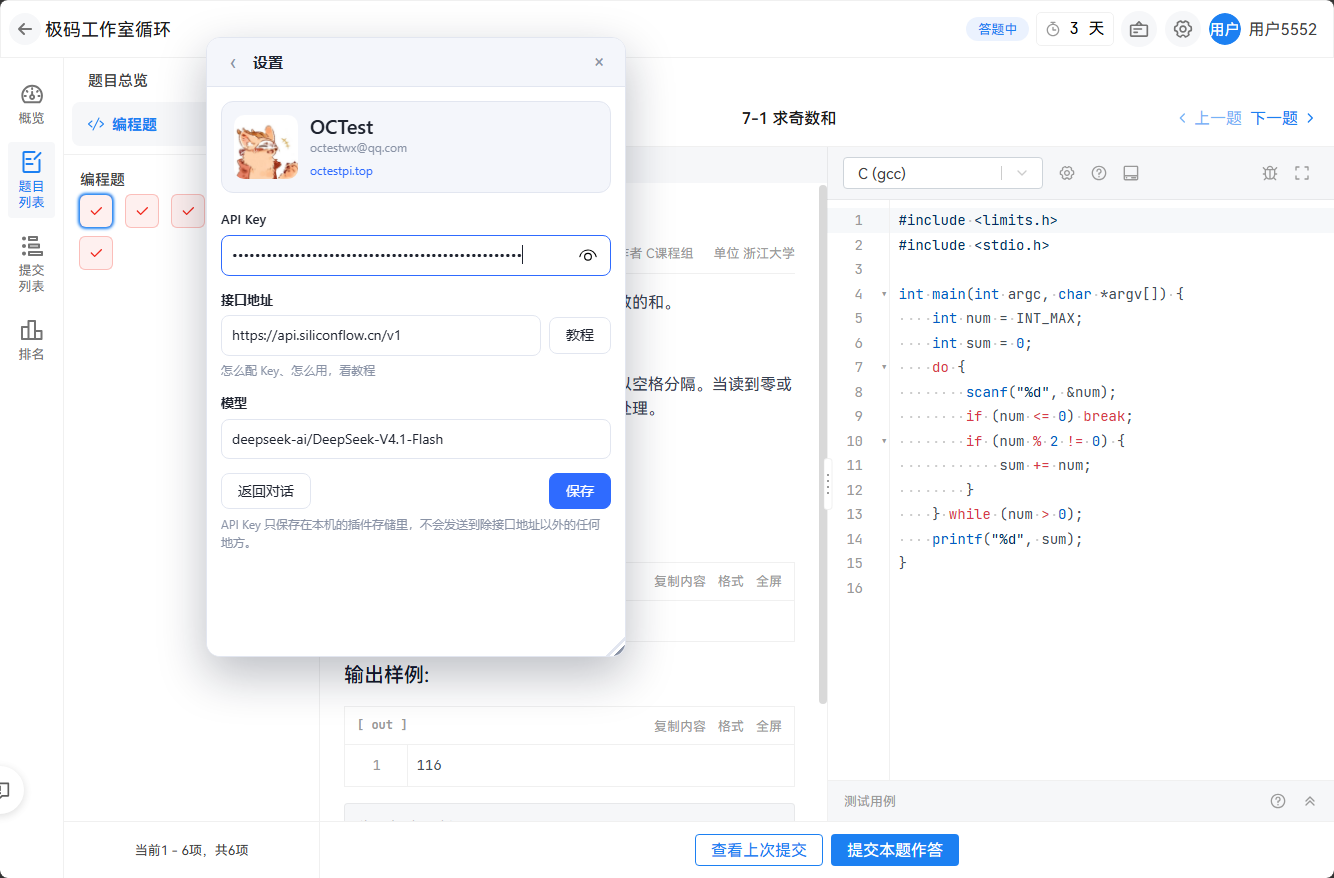Click the 测试用例 help icon
The image size is (1334, 878).
(x=1278, y=801)
